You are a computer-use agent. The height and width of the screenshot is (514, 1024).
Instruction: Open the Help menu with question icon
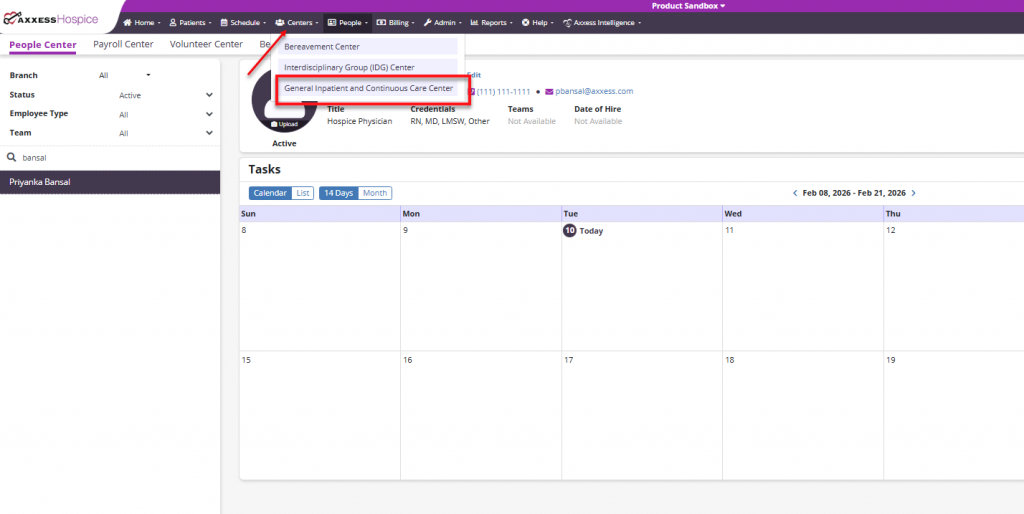click(537, 23)
